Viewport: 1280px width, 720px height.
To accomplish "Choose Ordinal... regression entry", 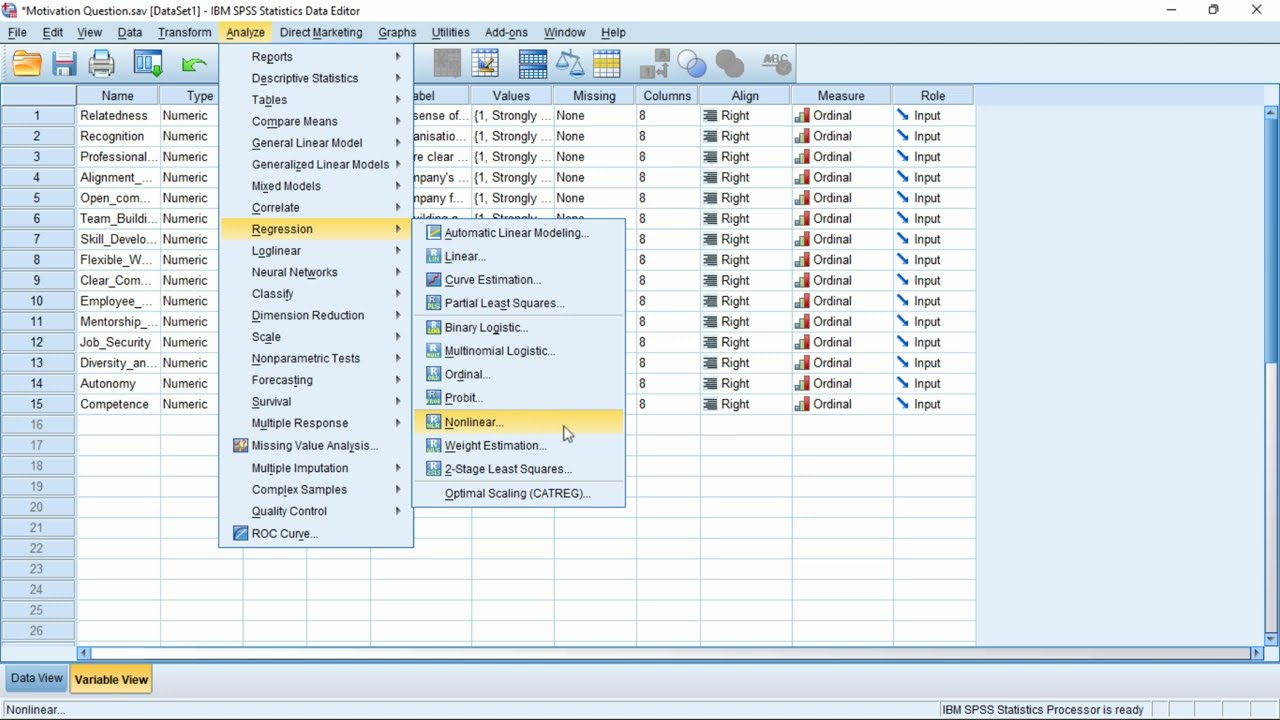I will click(x=519, y=374).
